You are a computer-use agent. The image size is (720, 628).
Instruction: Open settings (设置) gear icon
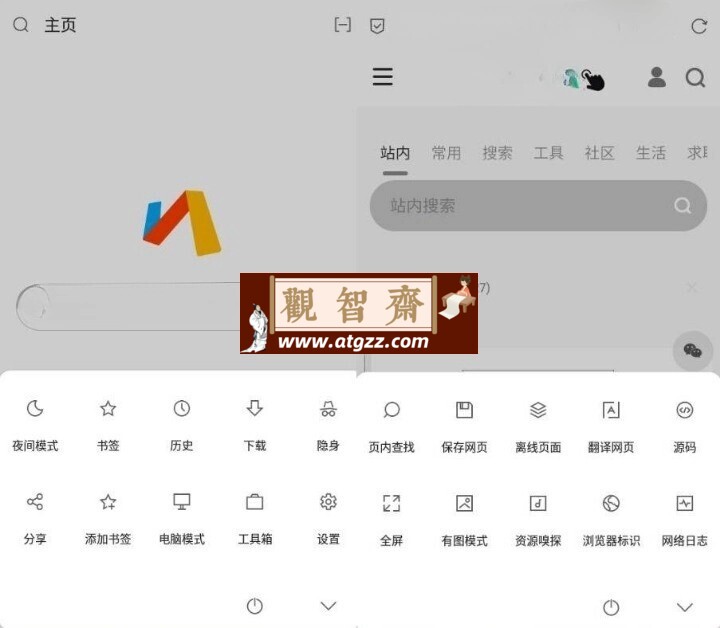coord(328,502)
